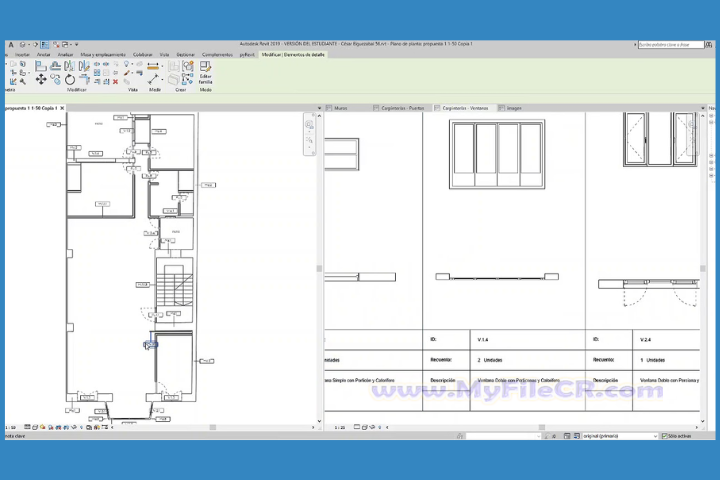Viewport: 720px width, 480px height.
Task: Click the binoculars search icon
Action: click(x=709, y=45)
